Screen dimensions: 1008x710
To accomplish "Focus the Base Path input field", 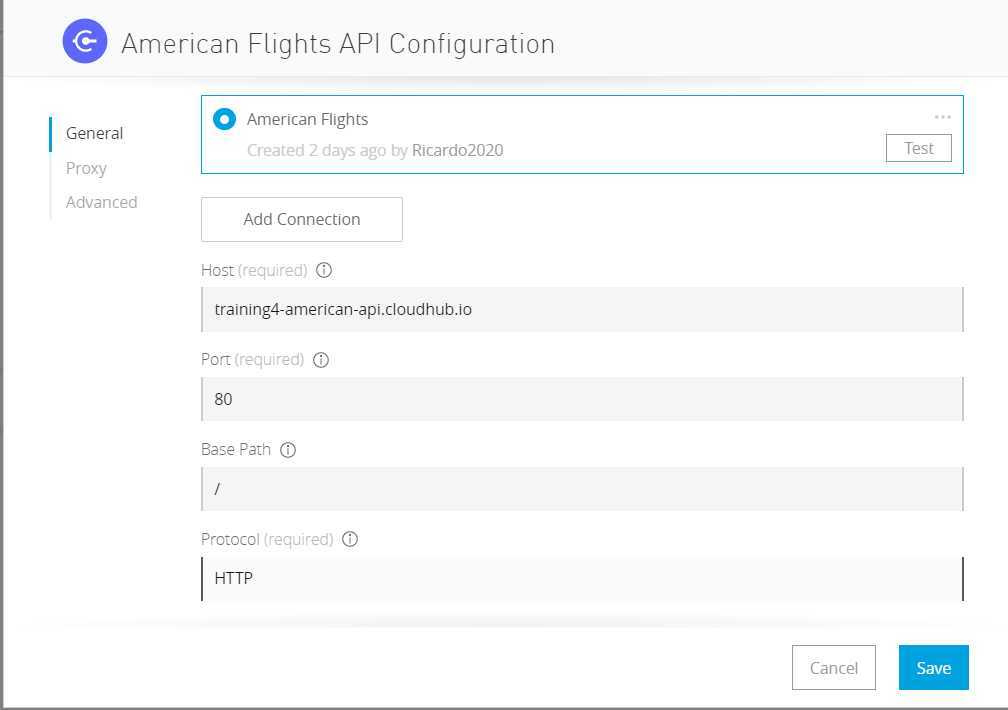I will tap(582, 489).
